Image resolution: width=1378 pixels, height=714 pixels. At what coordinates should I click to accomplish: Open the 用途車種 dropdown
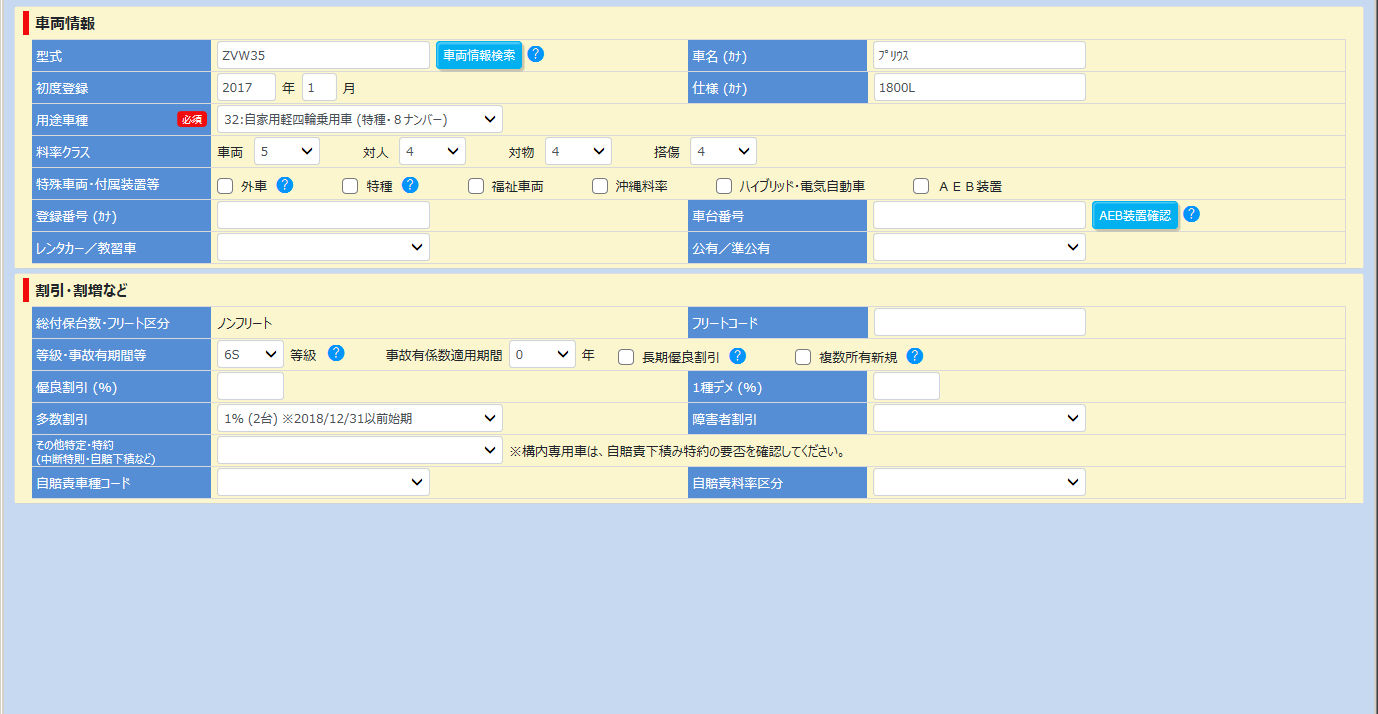coord(360,120)
